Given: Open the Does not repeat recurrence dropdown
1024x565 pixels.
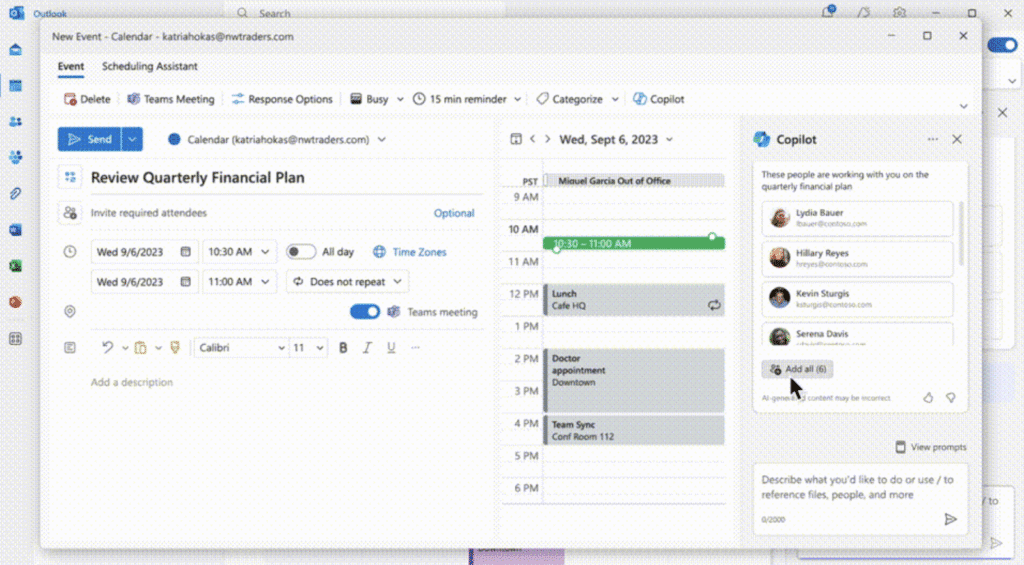Looking at the screenshot, I should (x=347, y=282).
